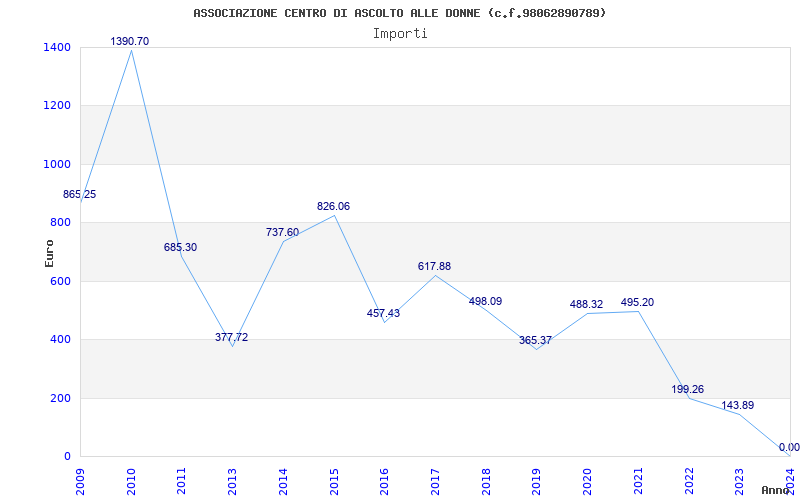Click the 200 y-axis tick label
The image size is (800, 500).
click(60, 398)
